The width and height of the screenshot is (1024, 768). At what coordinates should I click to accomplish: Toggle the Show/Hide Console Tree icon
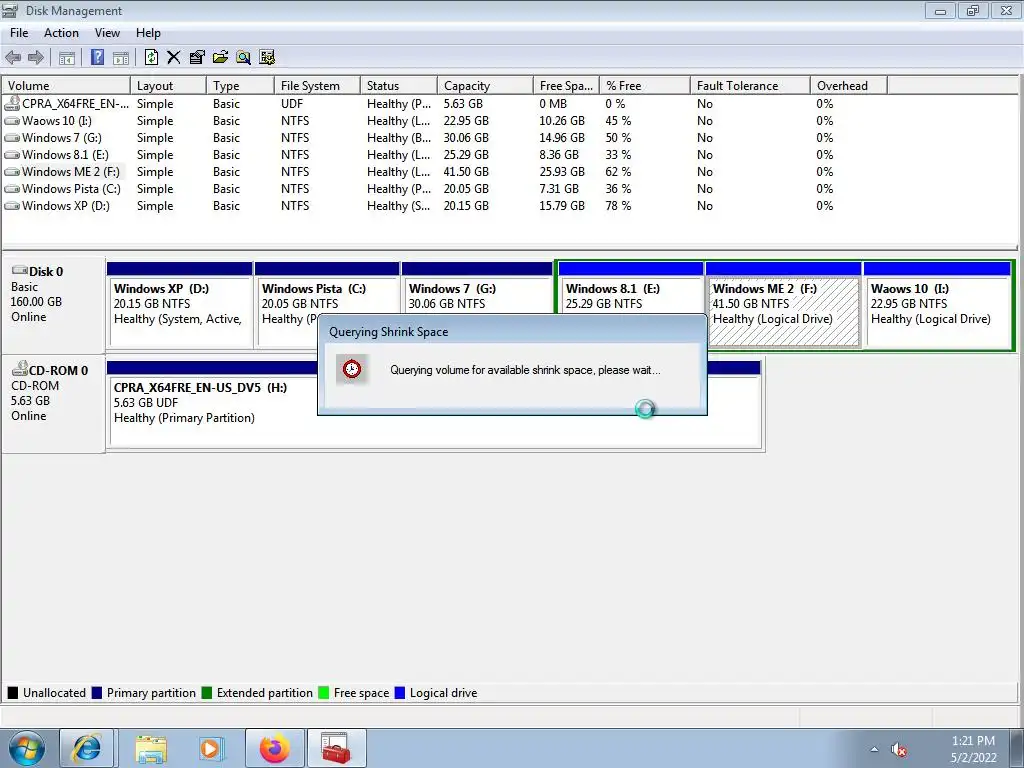click(x=67, y=57)
